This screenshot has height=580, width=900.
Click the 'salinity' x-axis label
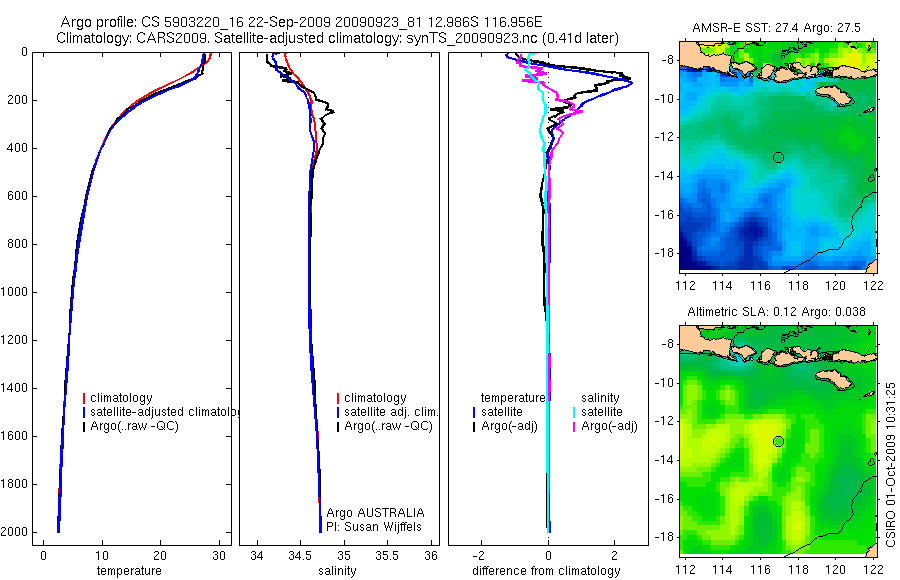337,571
